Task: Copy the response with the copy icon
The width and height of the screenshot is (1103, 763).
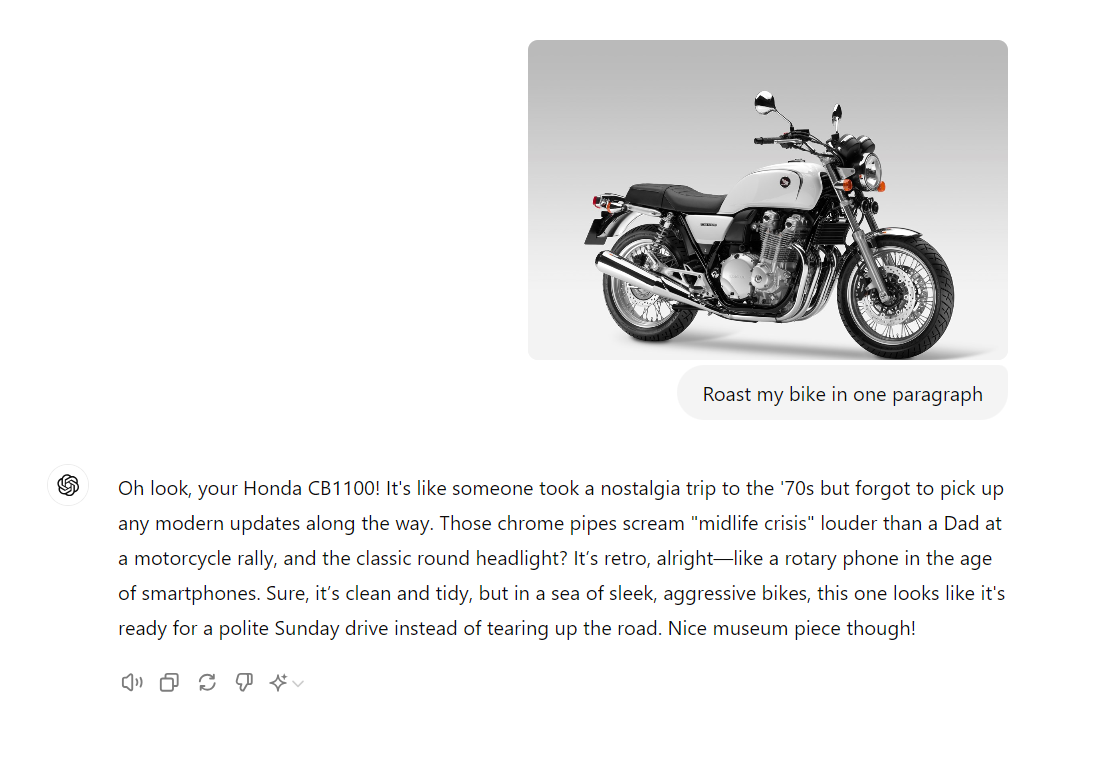Action: tap(169, 683)
